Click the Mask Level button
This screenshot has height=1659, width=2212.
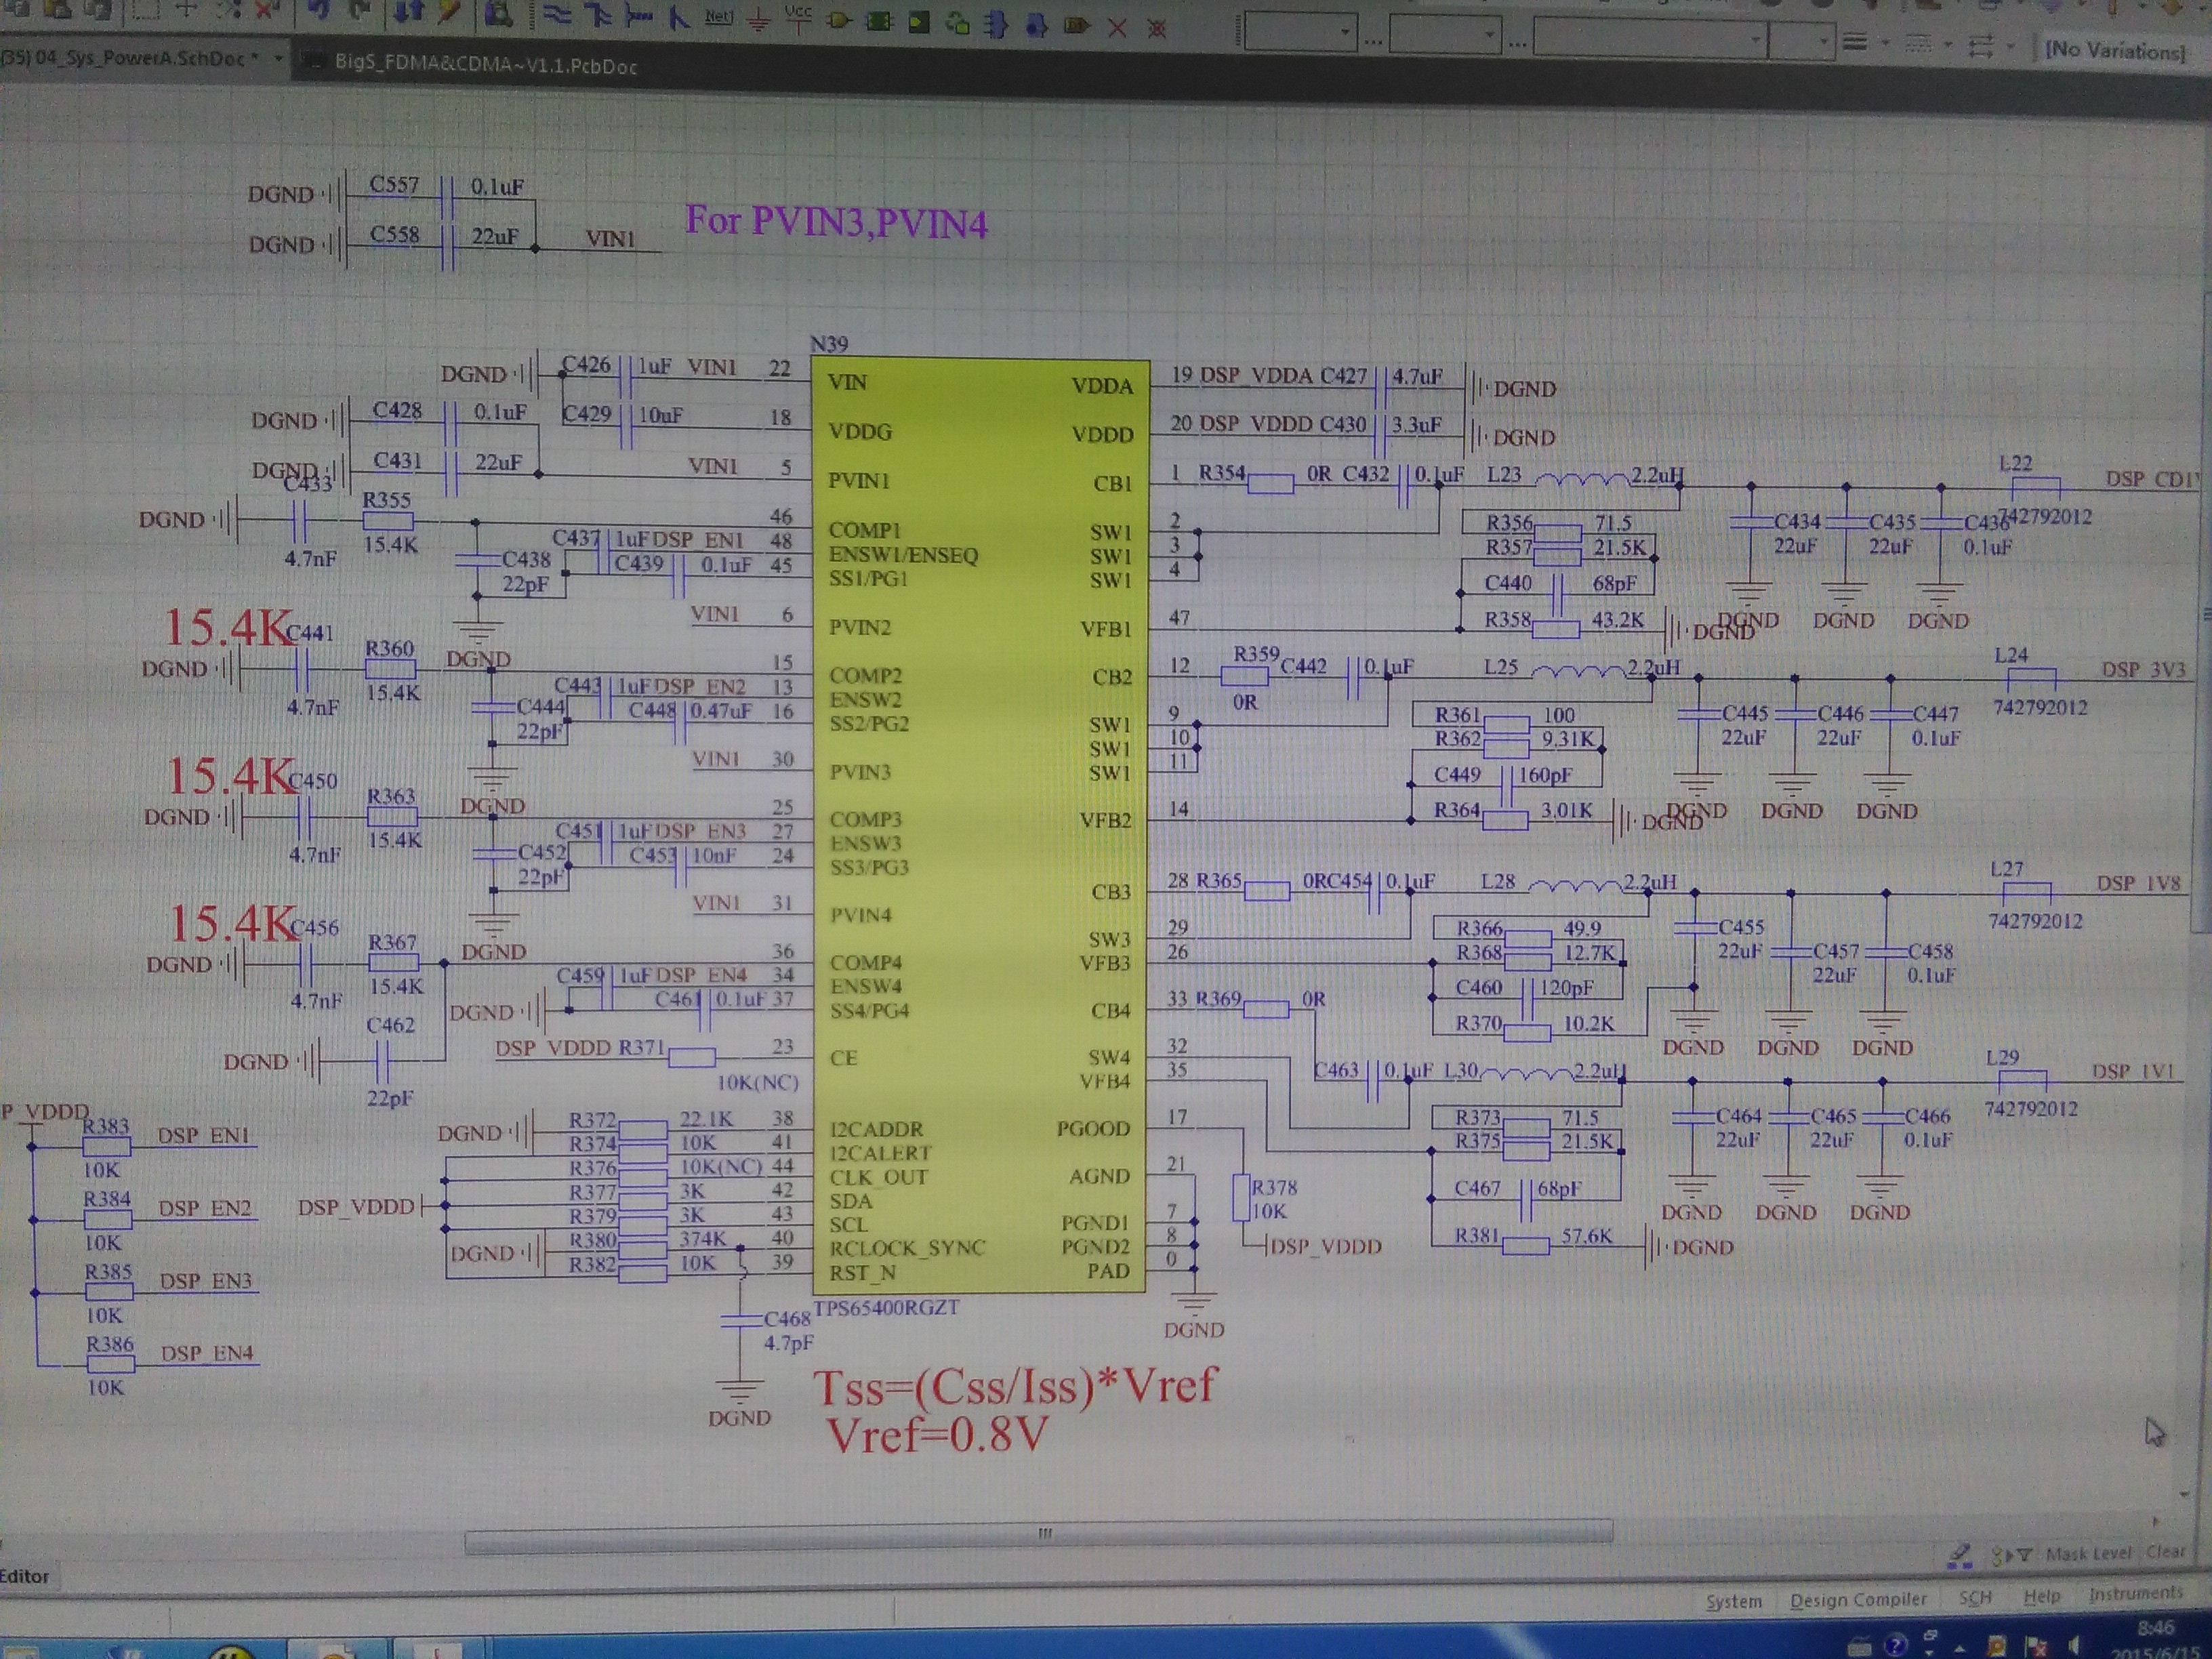pos(2088,1554)
